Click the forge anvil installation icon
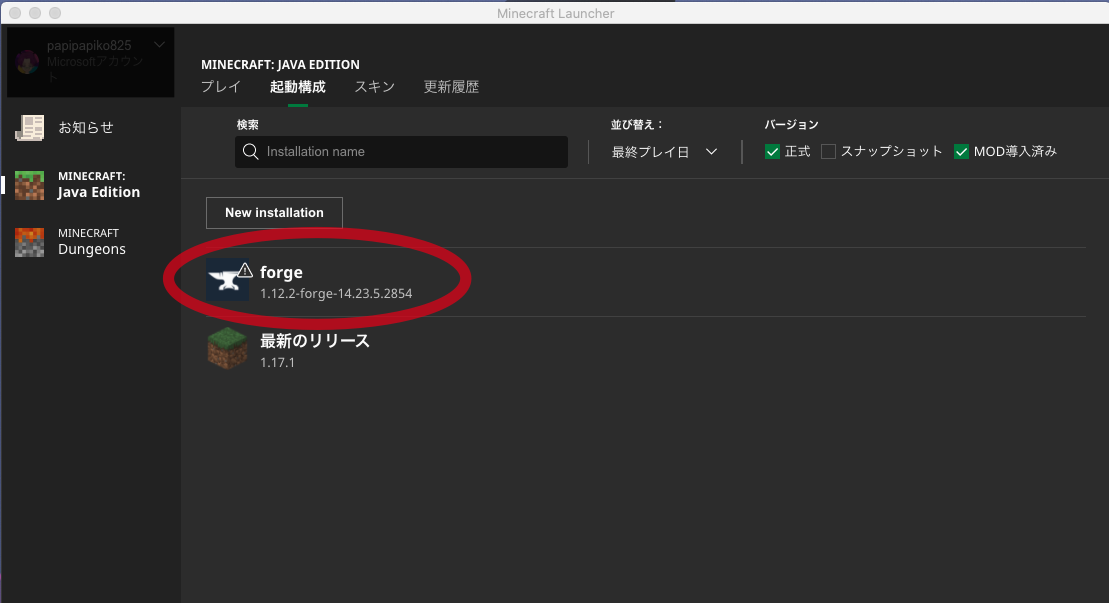Image resolution: width=1109 pixels, height=603 pixels. [x=227, y=280]
